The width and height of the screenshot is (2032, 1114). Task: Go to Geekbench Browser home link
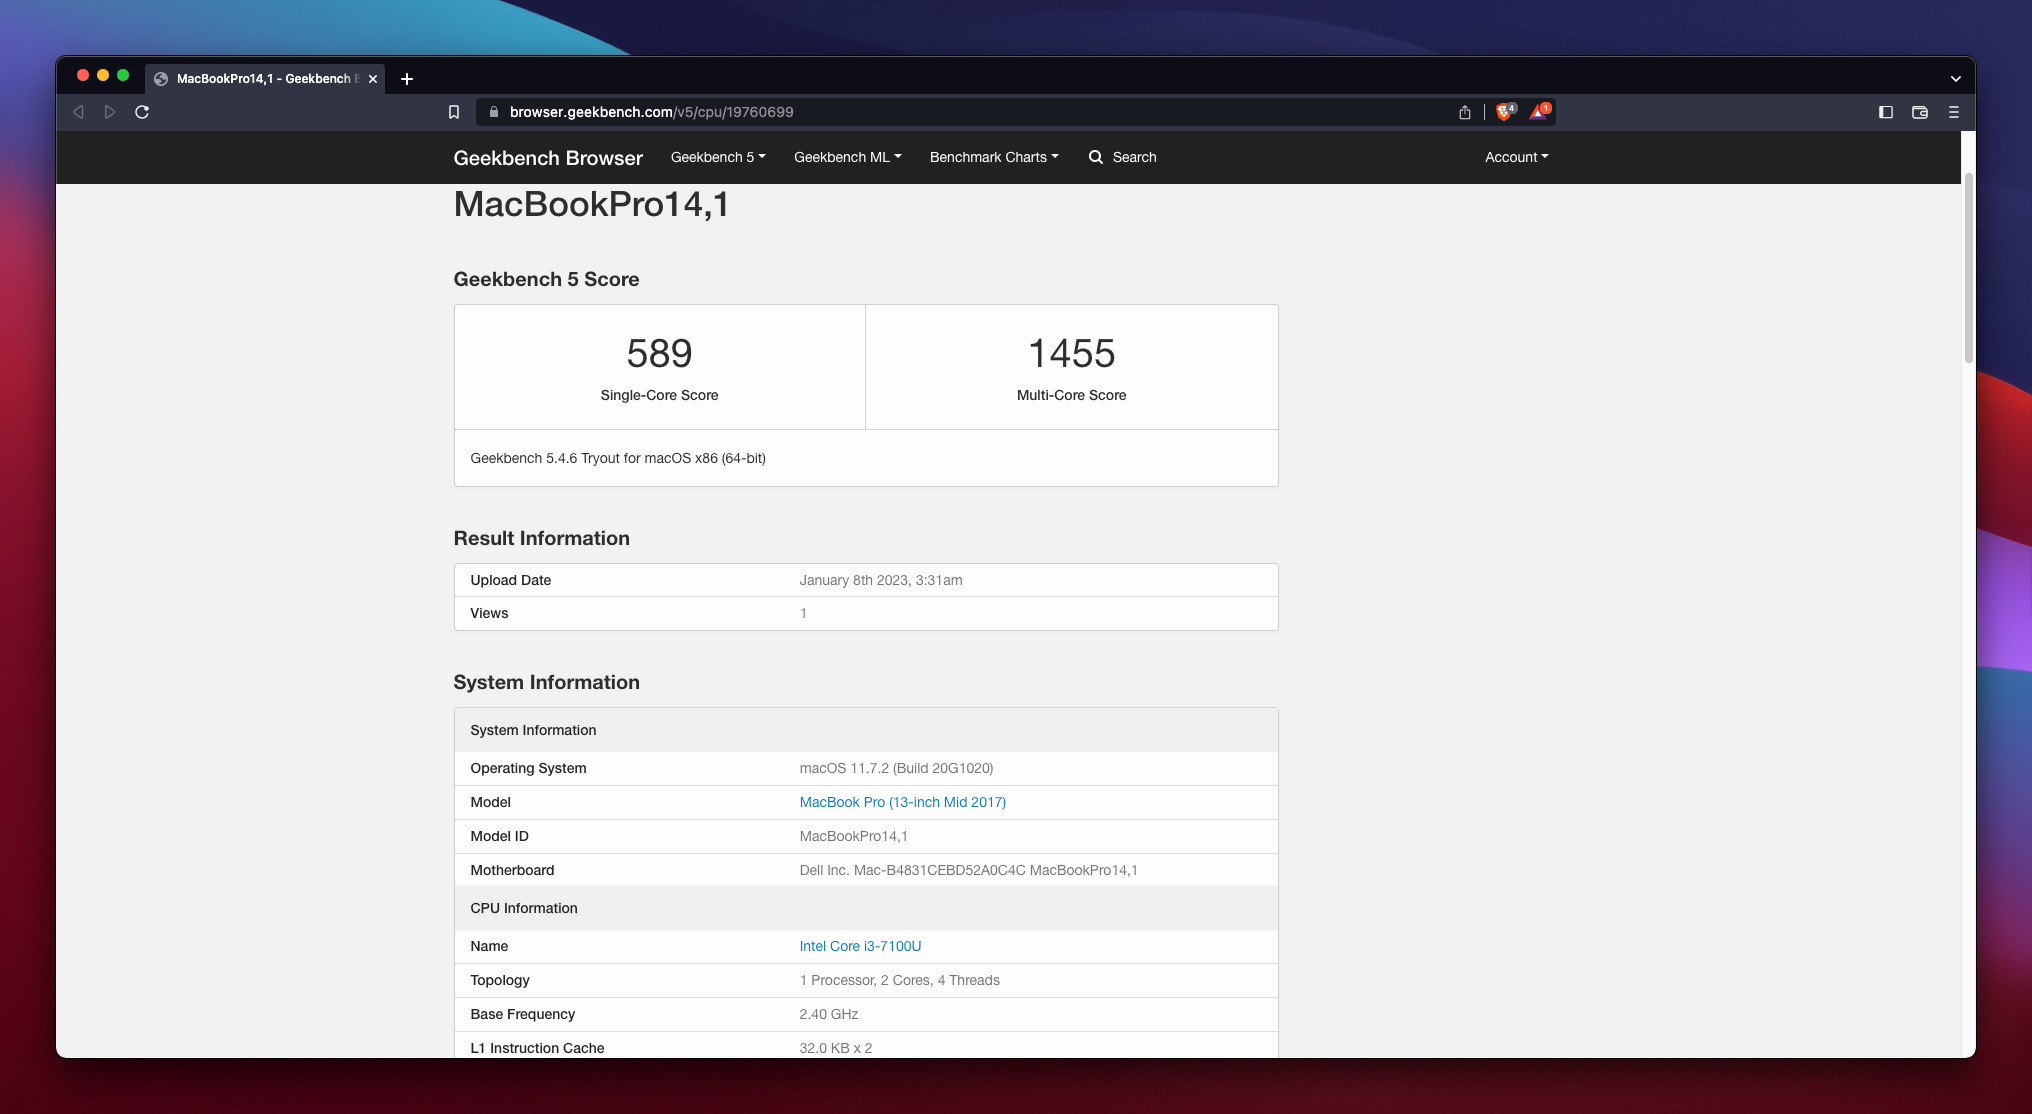(548, 158)
